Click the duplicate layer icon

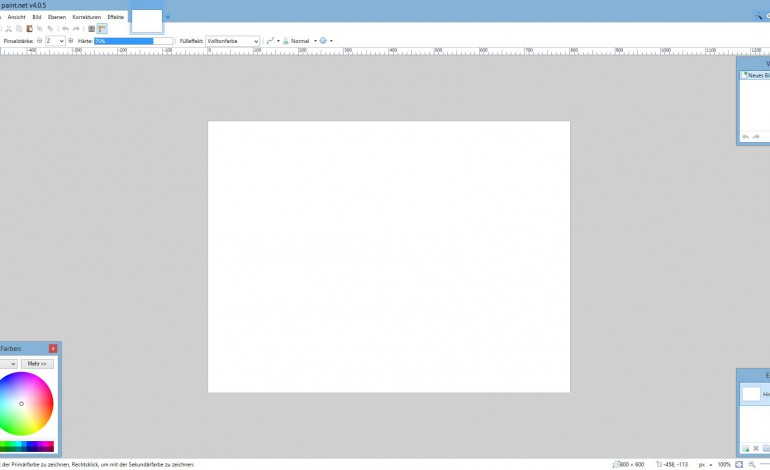[766, 448]
